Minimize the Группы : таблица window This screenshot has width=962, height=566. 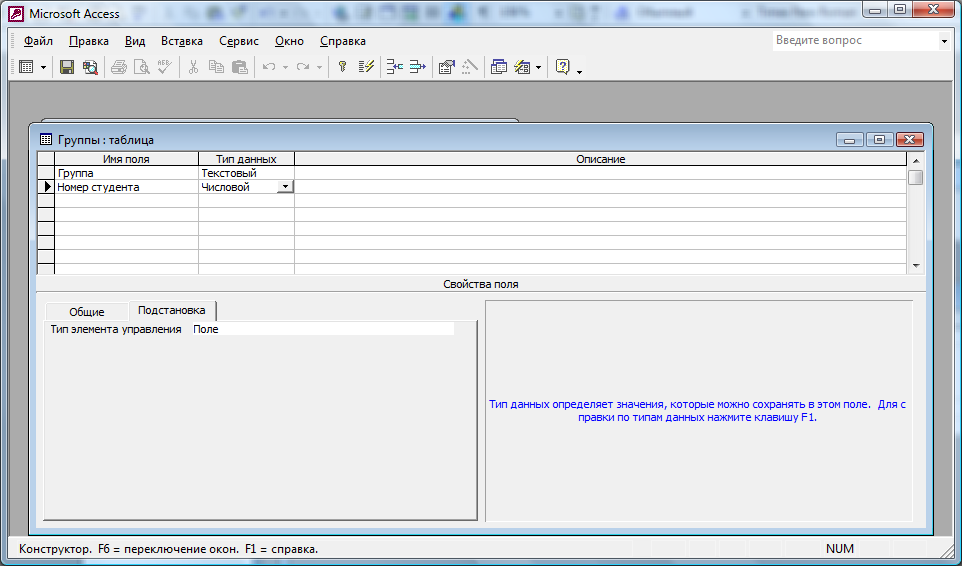pos(850,140)
